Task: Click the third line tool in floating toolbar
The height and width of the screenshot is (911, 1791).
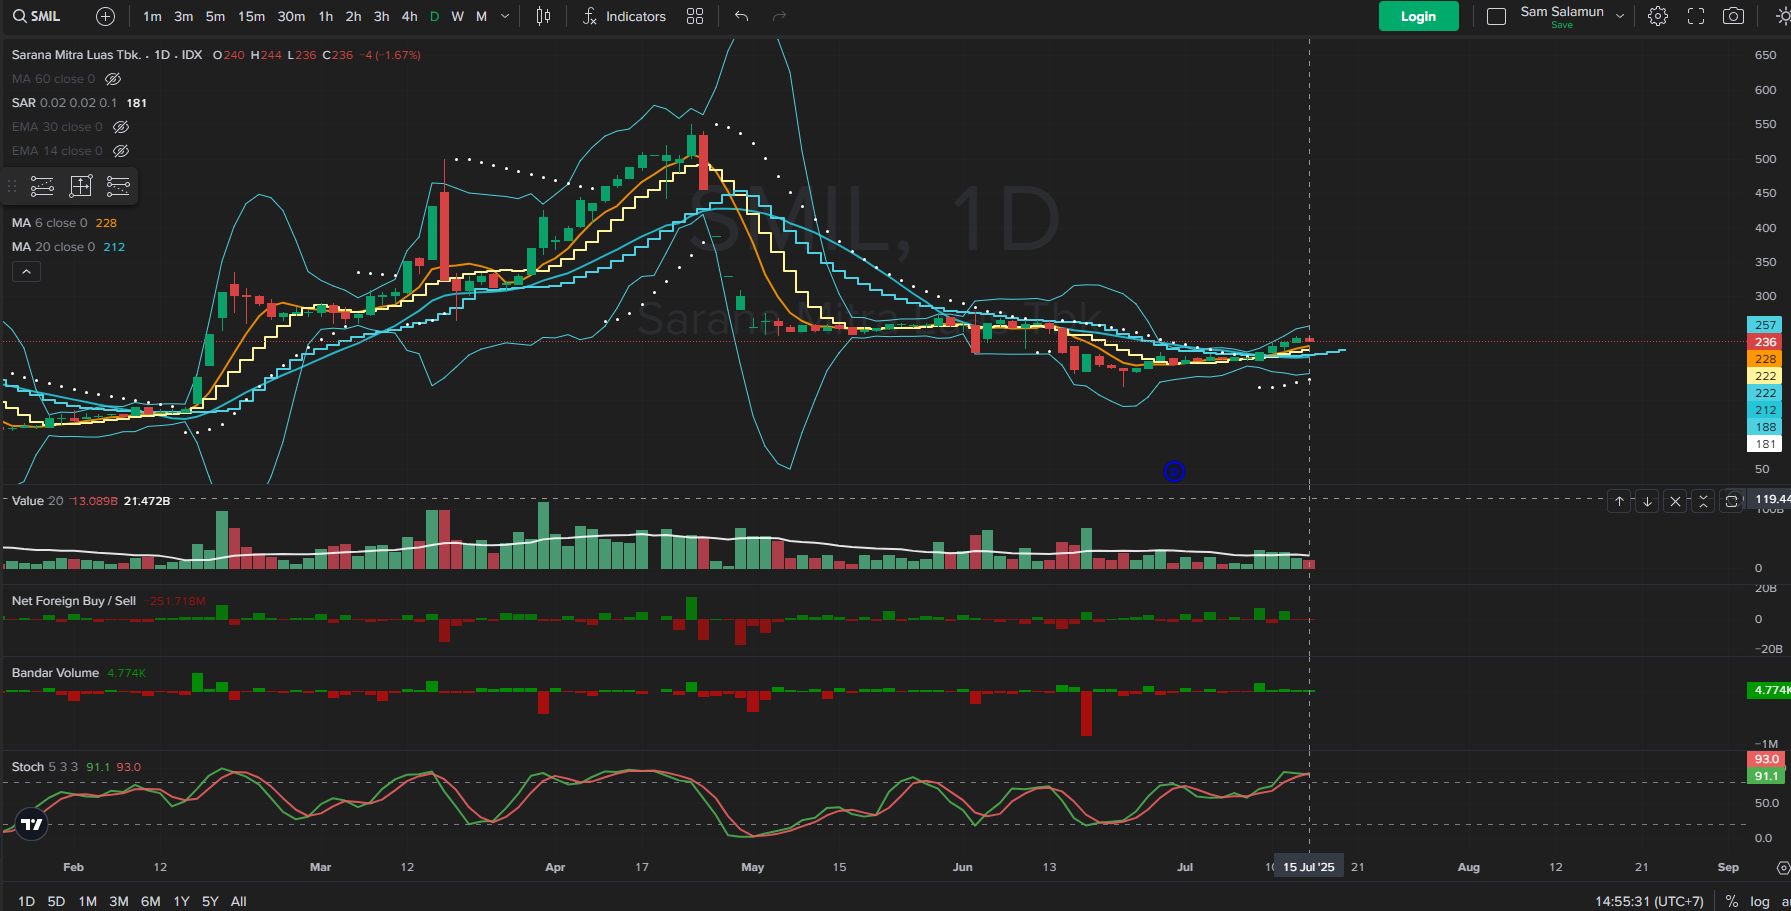Action: (118, 186)
